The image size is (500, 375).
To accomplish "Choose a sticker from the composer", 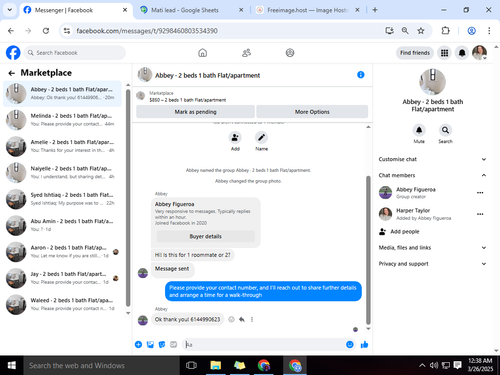I will click(x=162, y=344).
